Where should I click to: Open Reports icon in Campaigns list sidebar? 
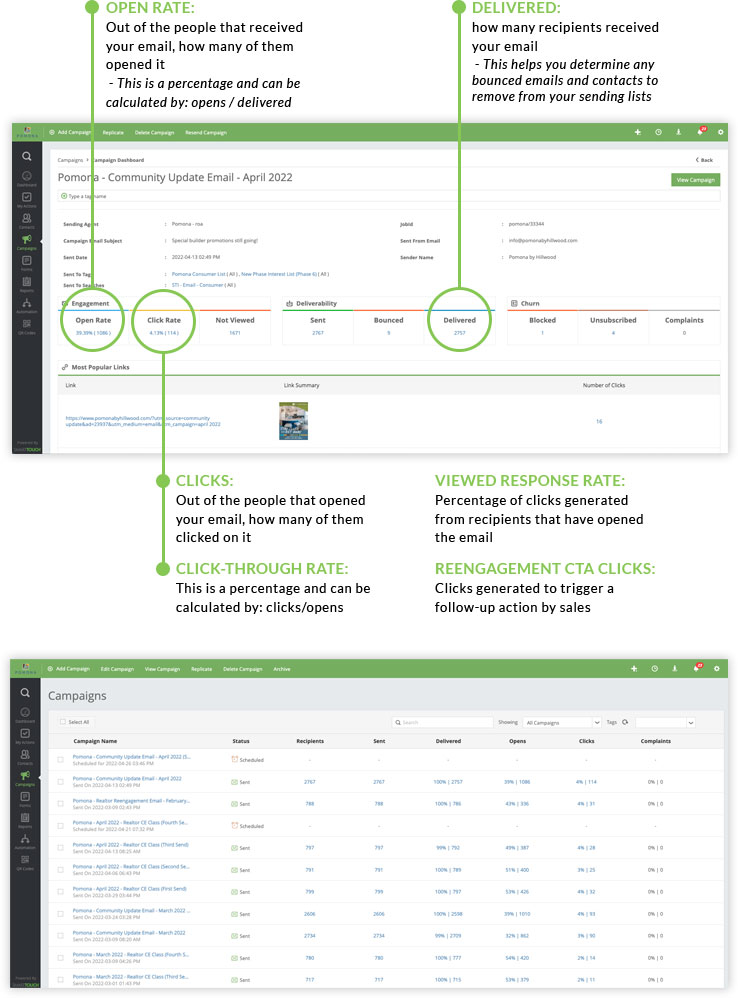click(x=25, y=817)
